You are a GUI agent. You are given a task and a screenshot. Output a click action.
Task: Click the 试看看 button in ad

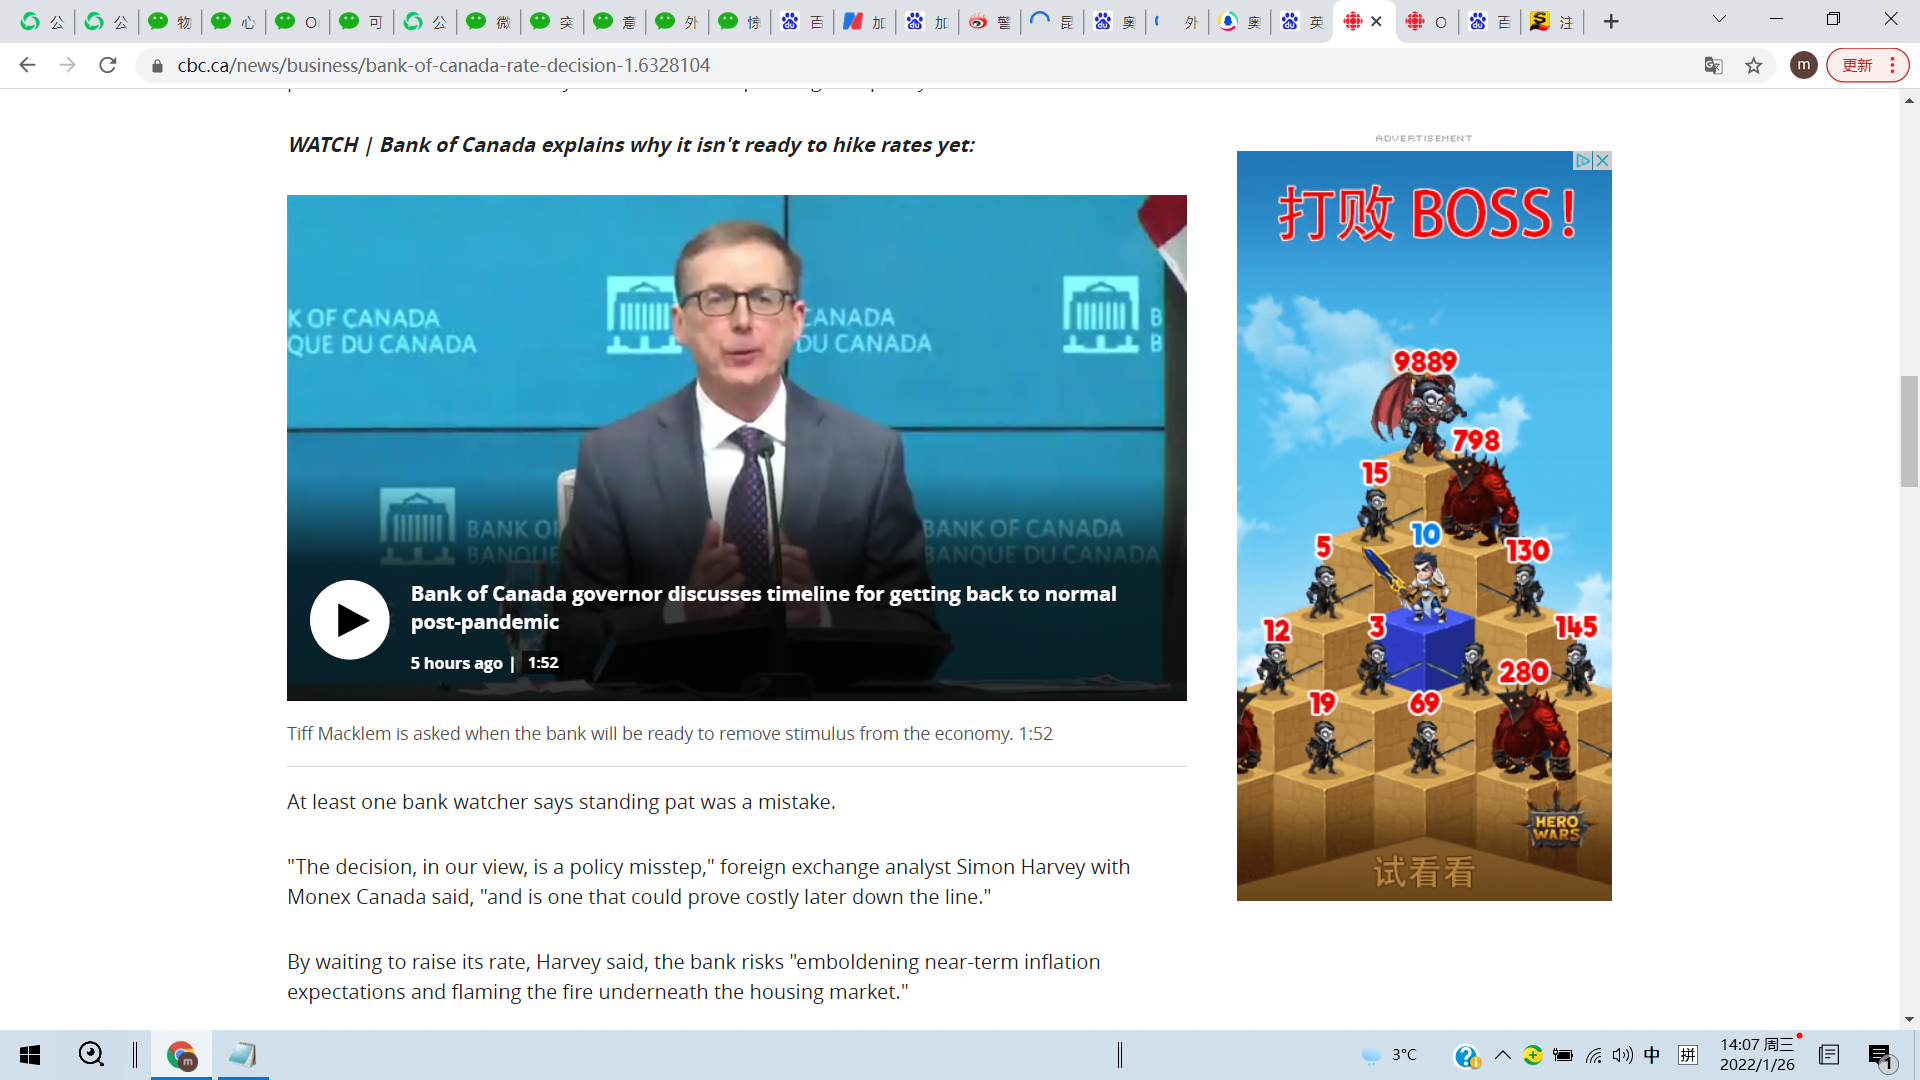[1424, 872]
